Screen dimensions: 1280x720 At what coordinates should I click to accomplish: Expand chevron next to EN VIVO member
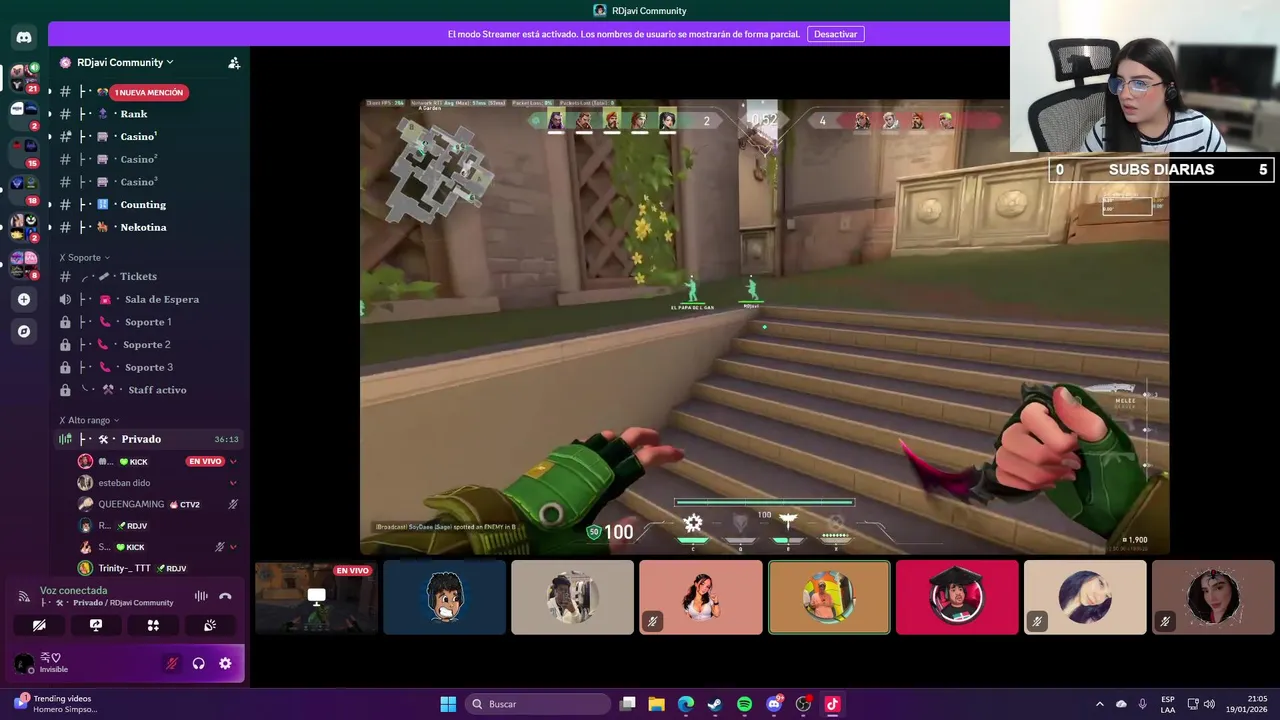pyautogui.click(x=233, y=461)
